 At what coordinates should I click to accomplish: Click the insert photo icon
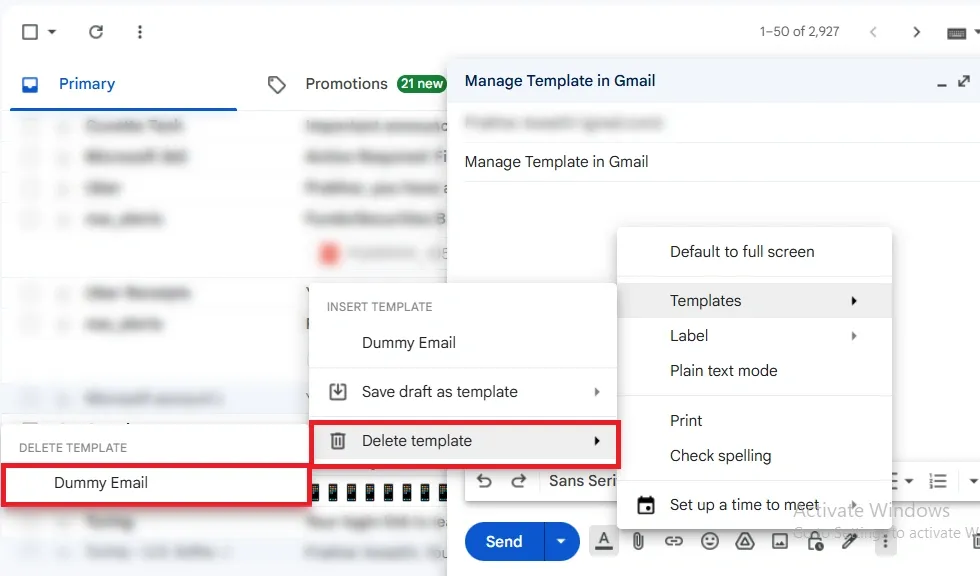tap(780, 541)
